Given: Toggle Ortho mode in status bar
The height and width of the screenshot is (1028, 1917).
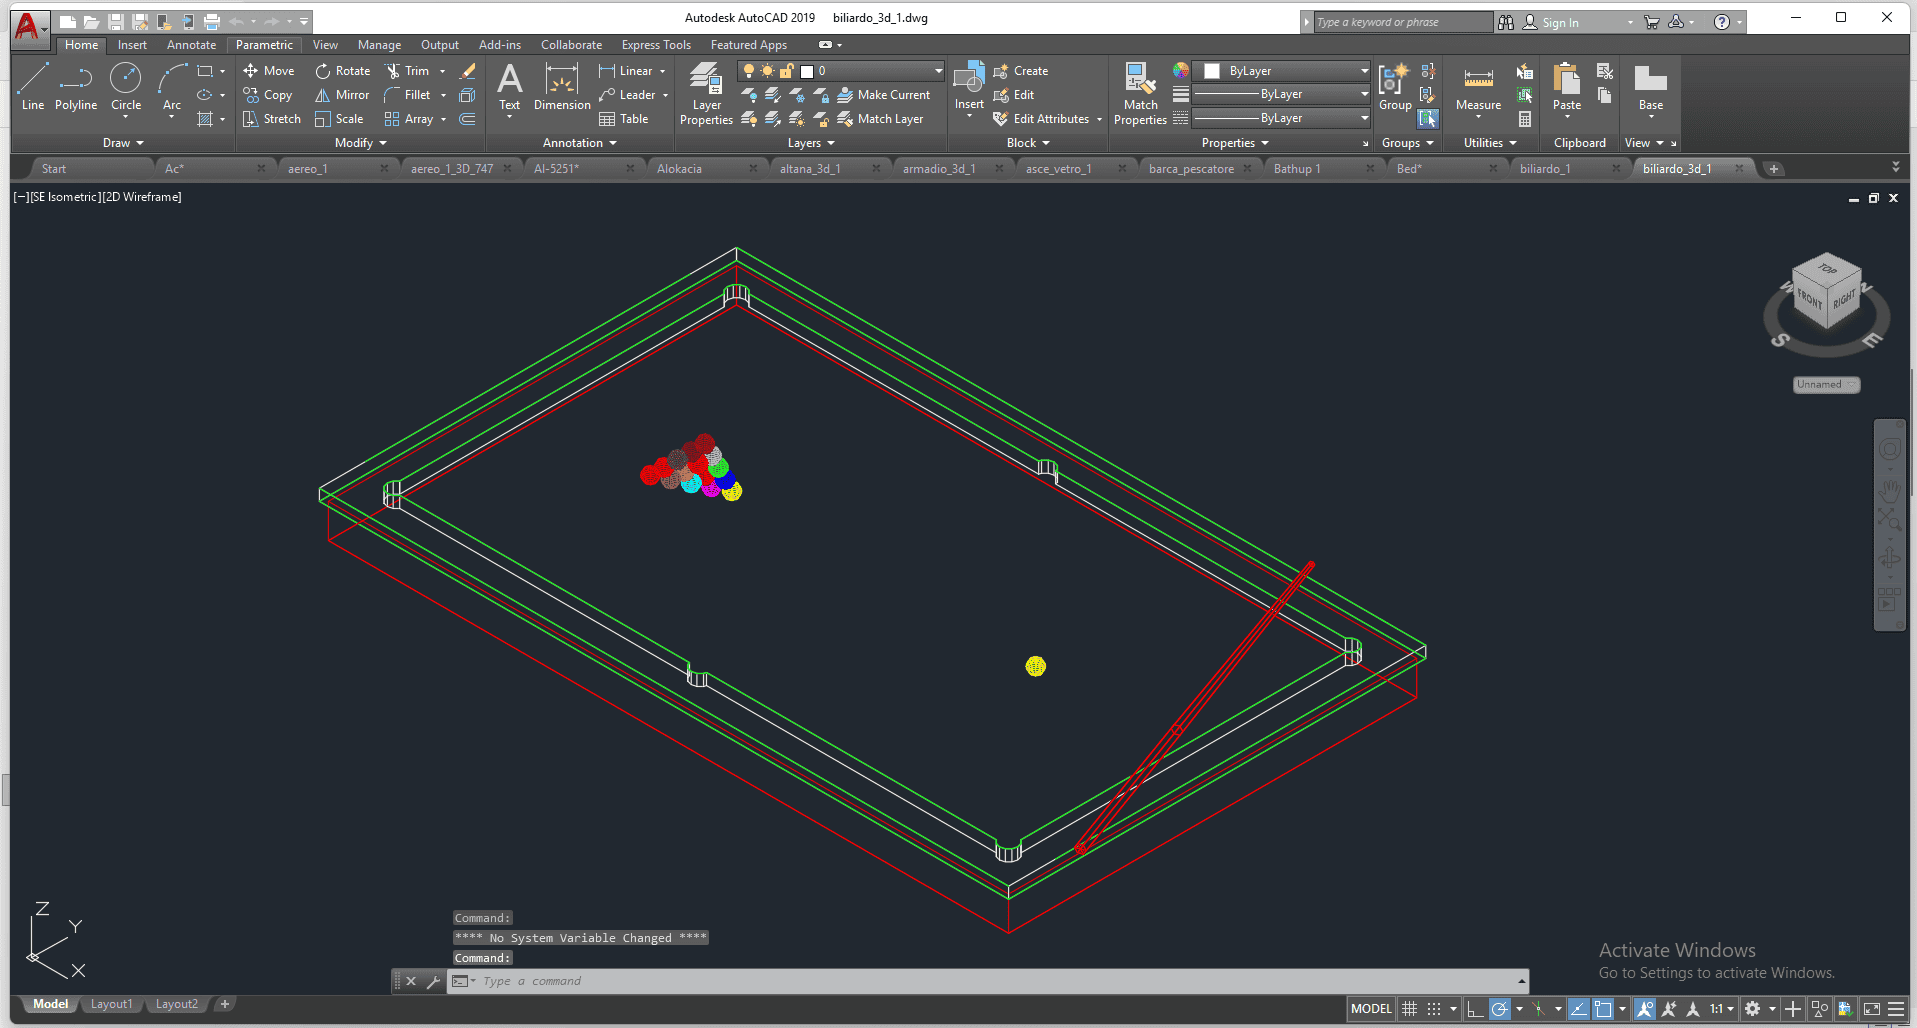Looking at the screenshot, I should (x=1475, y=1009).
